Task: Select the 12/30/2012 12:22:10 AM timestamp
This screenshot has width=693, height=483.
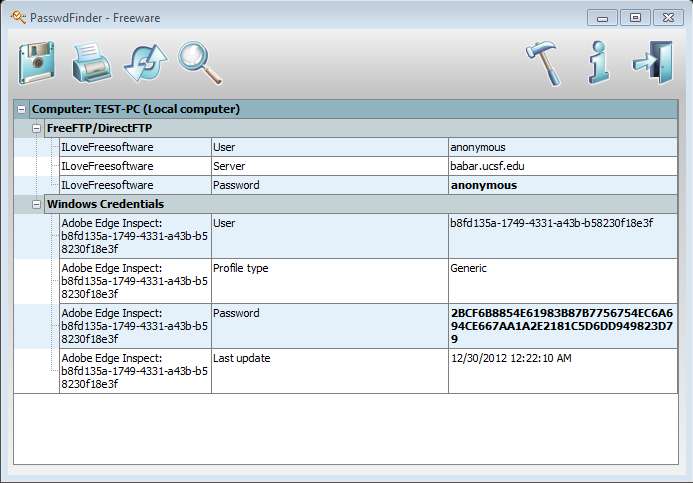Action: click(511, 358)
